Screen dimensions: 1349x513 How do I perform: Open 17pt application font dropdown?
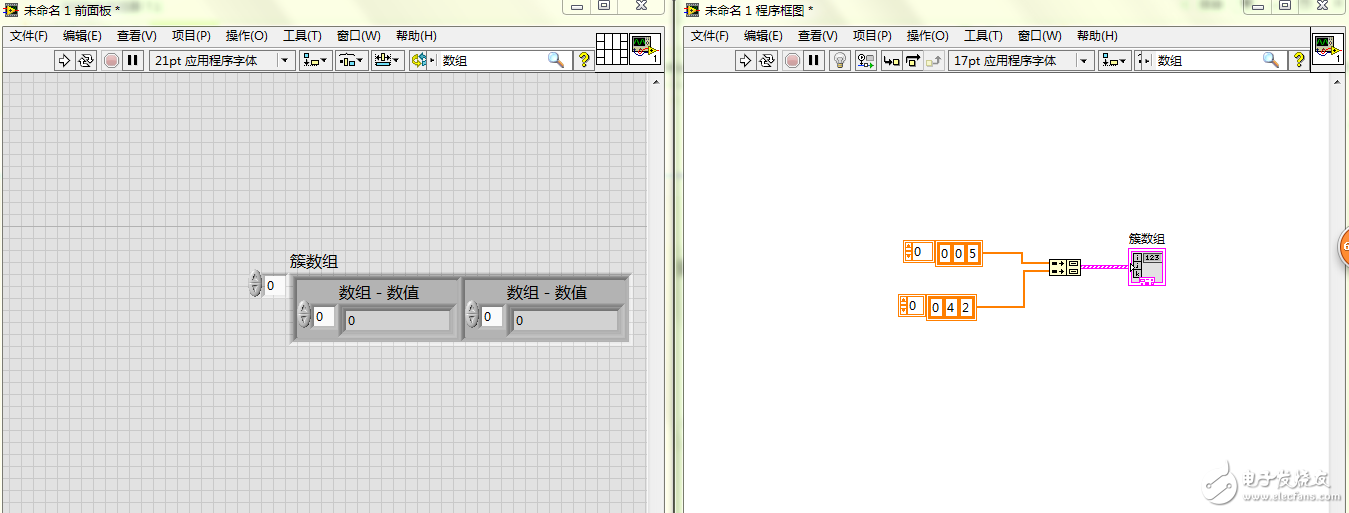(1021, 60)
